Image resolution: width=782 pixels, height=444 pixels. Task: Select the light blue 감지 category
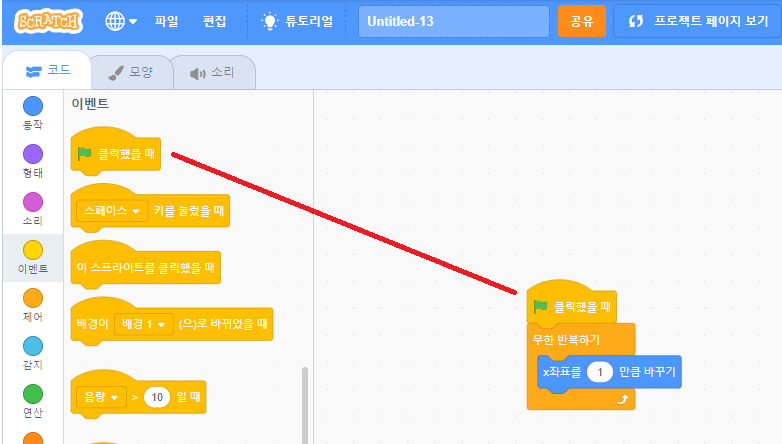[x=33, y=353]
